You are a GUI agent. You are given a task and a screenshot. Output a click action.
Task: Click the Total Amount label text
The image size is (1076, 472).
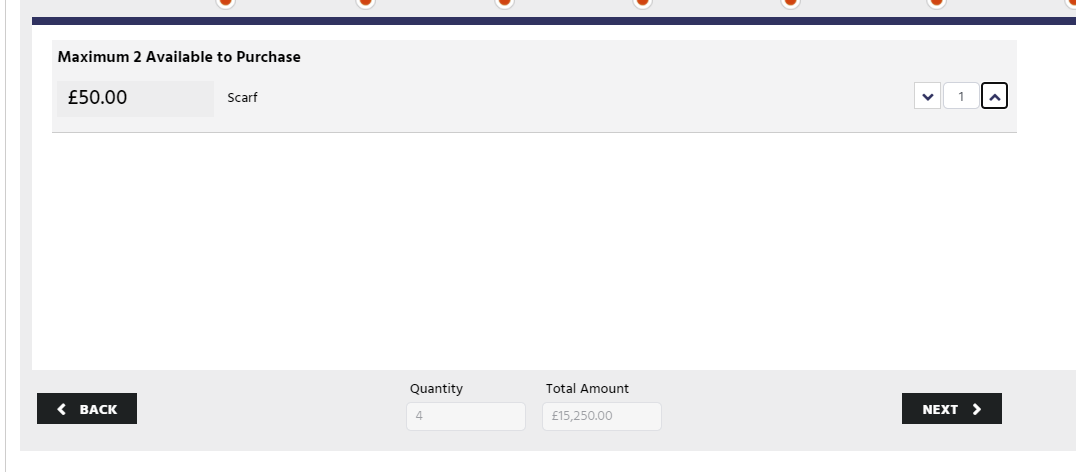[587, 388]
